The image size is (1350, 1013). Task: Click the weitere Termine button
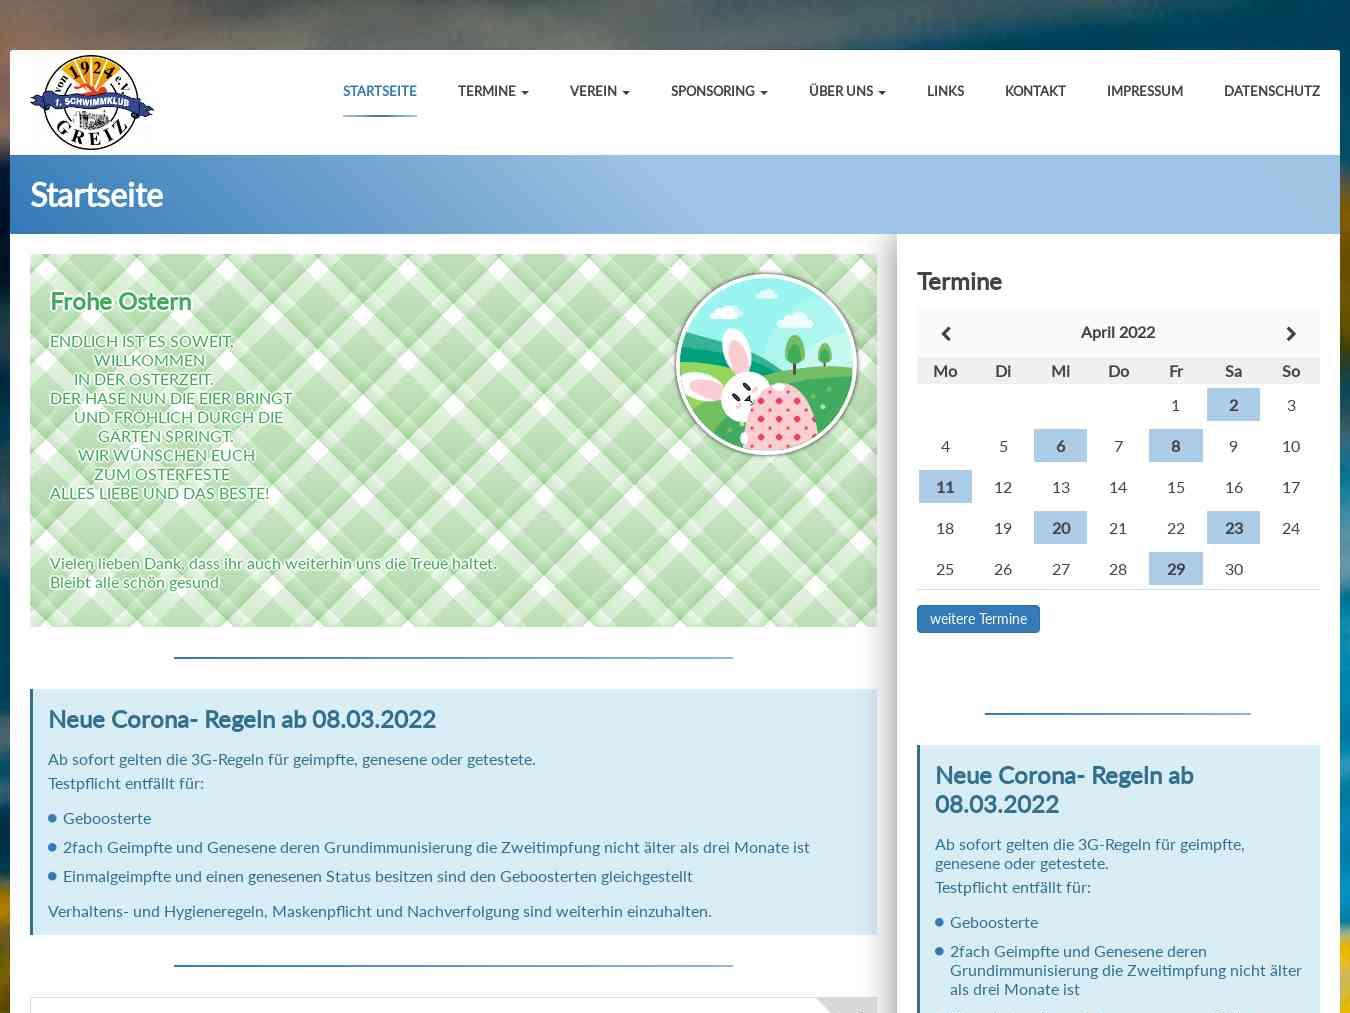coord(978,619)
